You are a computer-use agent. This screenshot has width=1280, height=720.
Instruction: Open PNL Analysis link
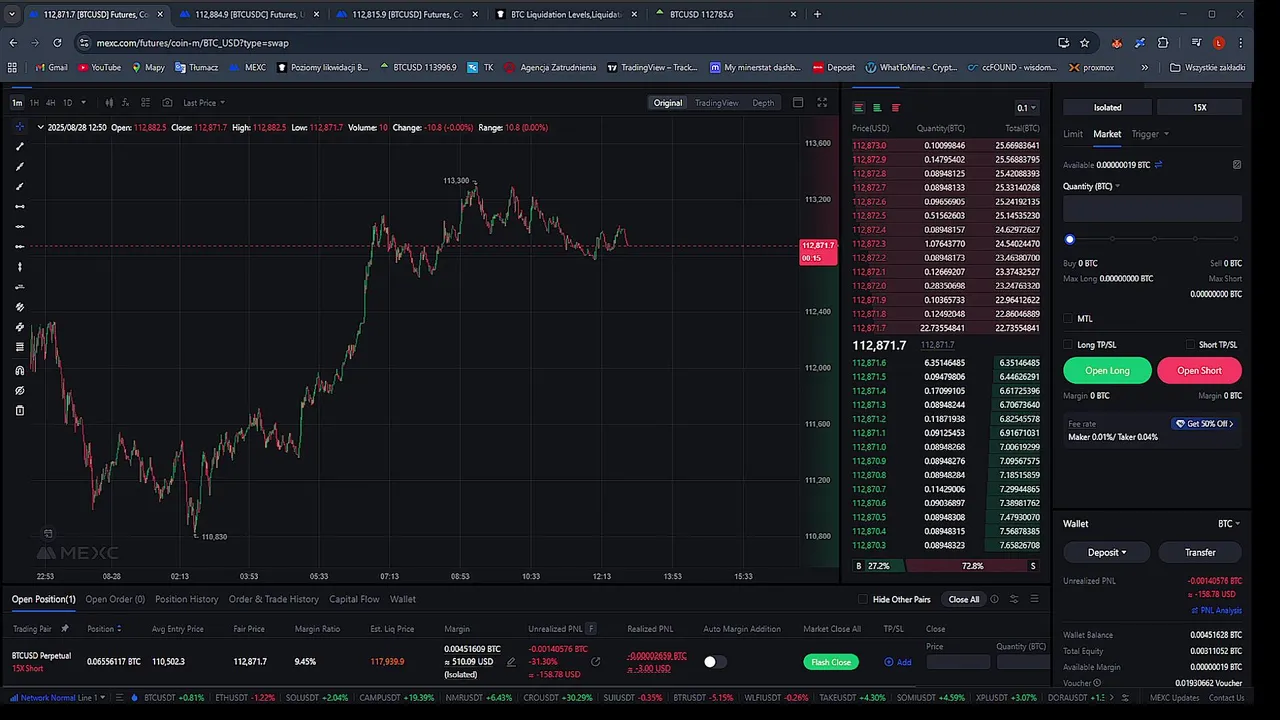tap(1217, 610)
